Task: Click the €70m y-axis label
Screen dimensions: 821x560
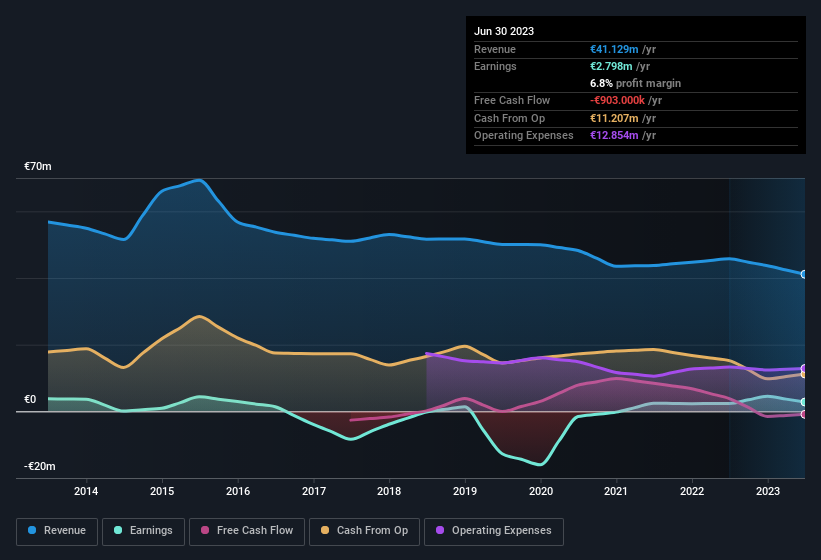Action: tap(38, 166)
